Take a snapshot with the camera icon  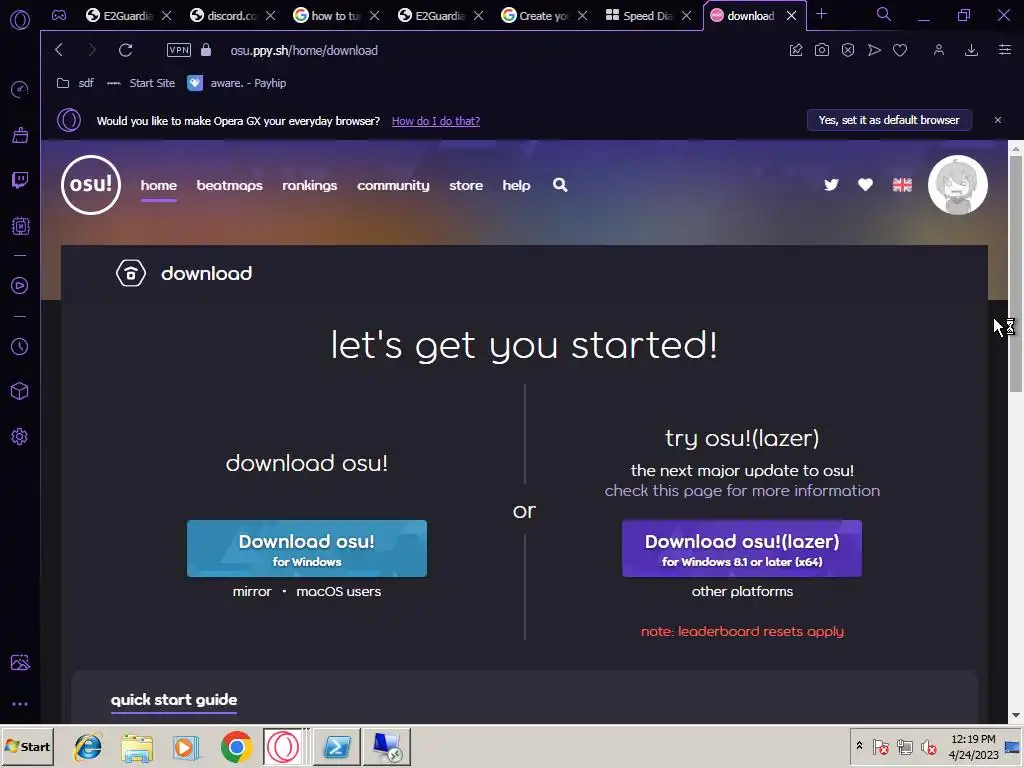[x=822, y=50]
